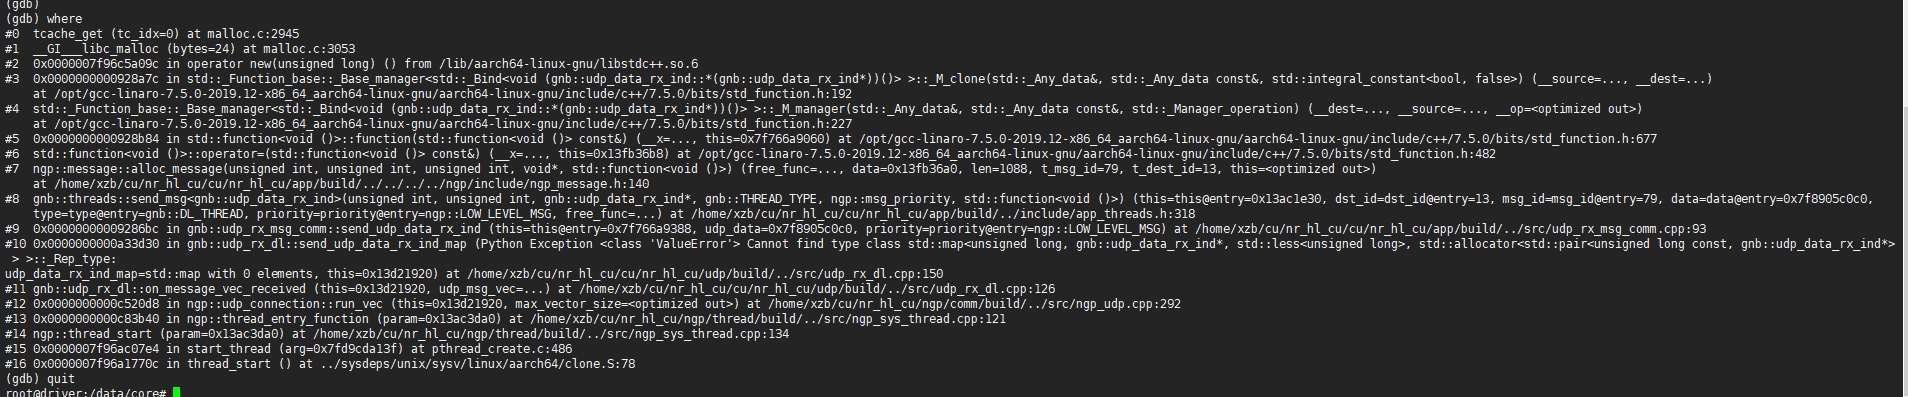Click the "(gdb) quit" command line
This screenshot has width=1908, height=397.
[40, 379]
